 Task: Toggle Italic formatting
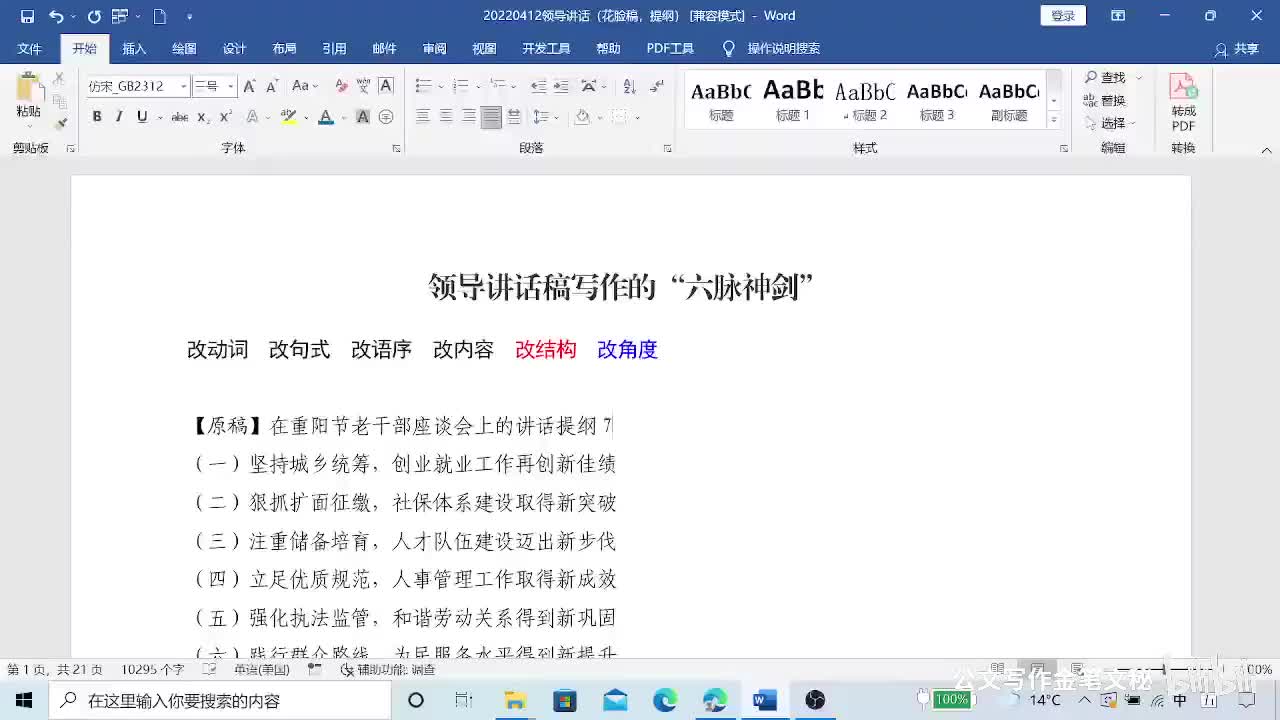pos(119,117)
